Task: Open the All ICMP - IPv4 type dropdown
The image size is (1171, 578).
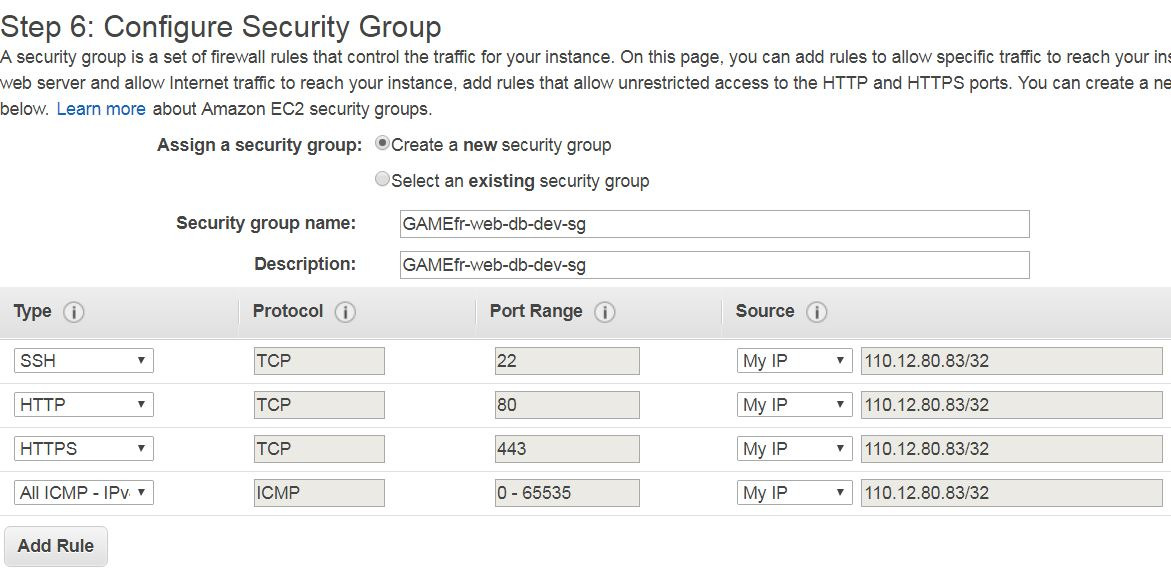Action: tap(84, 493)
